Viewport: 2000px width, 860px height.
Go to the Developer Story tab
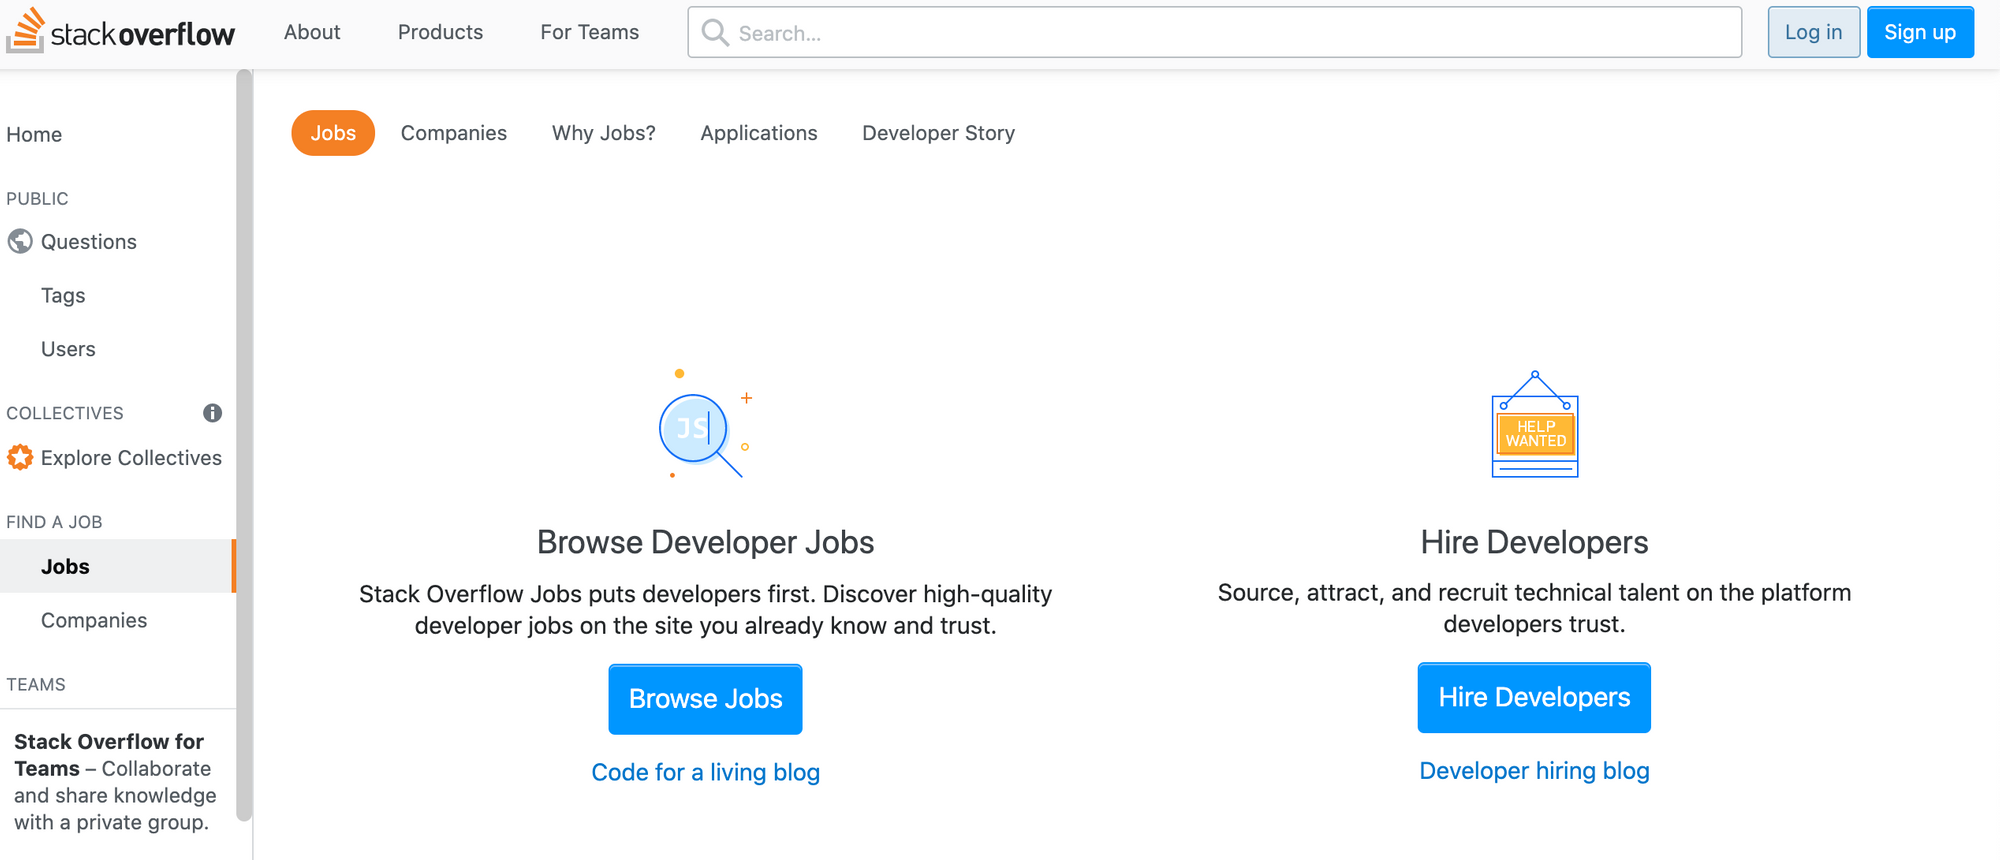[x=938, y=133]
